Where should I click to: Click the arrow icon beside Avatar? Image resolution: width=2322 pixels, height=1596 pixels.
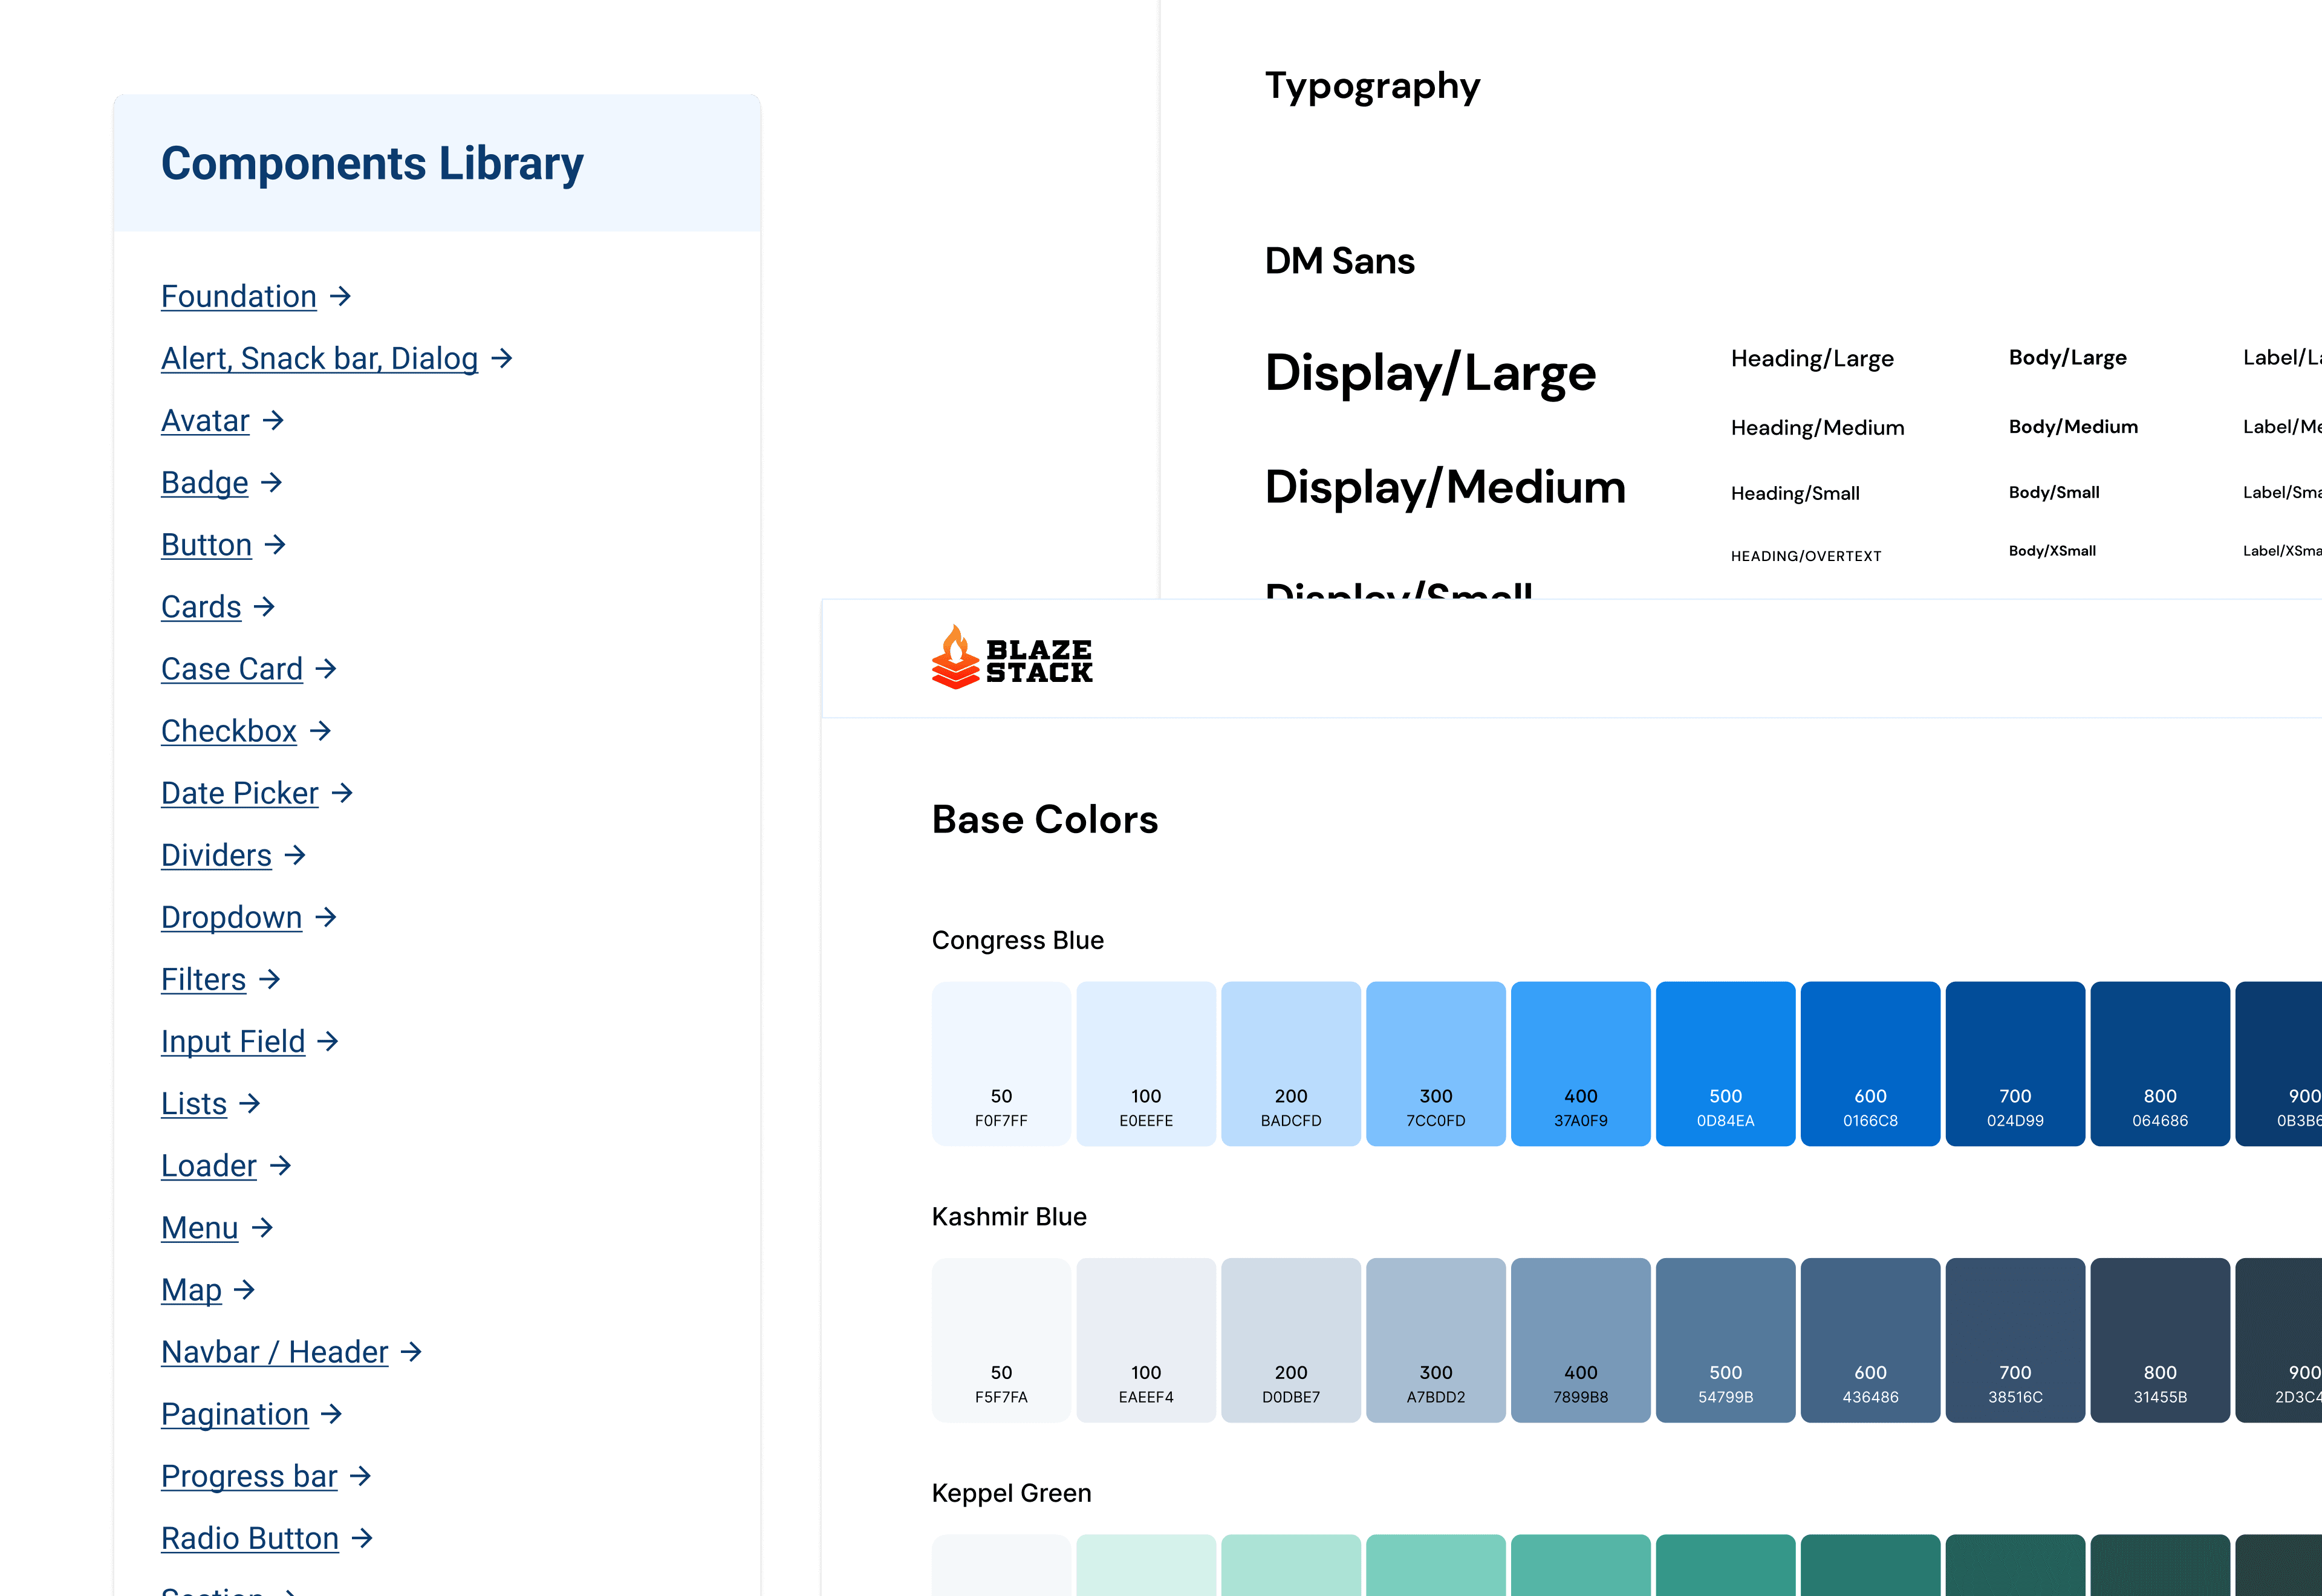pos(273,420)
